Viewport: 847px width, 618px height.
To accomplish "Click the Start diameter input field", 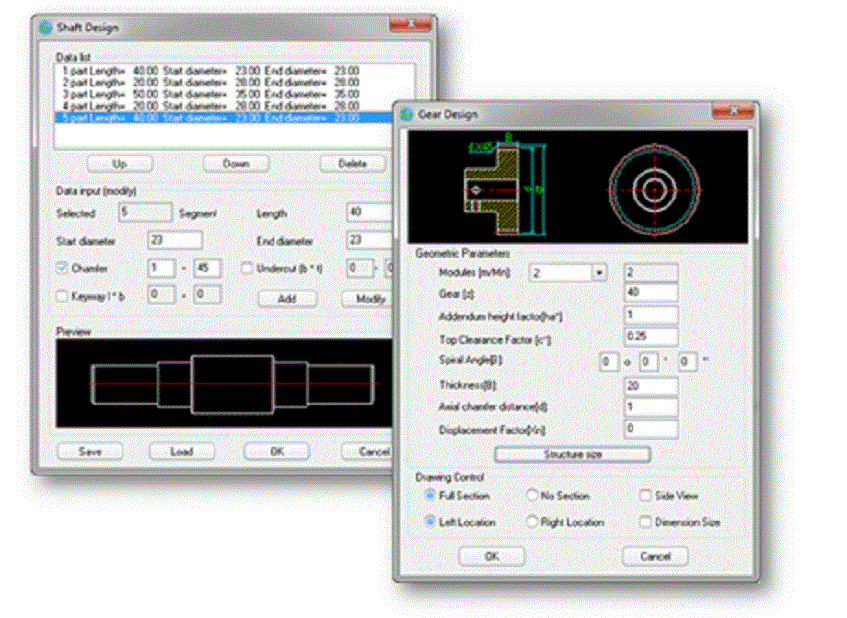I will [175, 240].
